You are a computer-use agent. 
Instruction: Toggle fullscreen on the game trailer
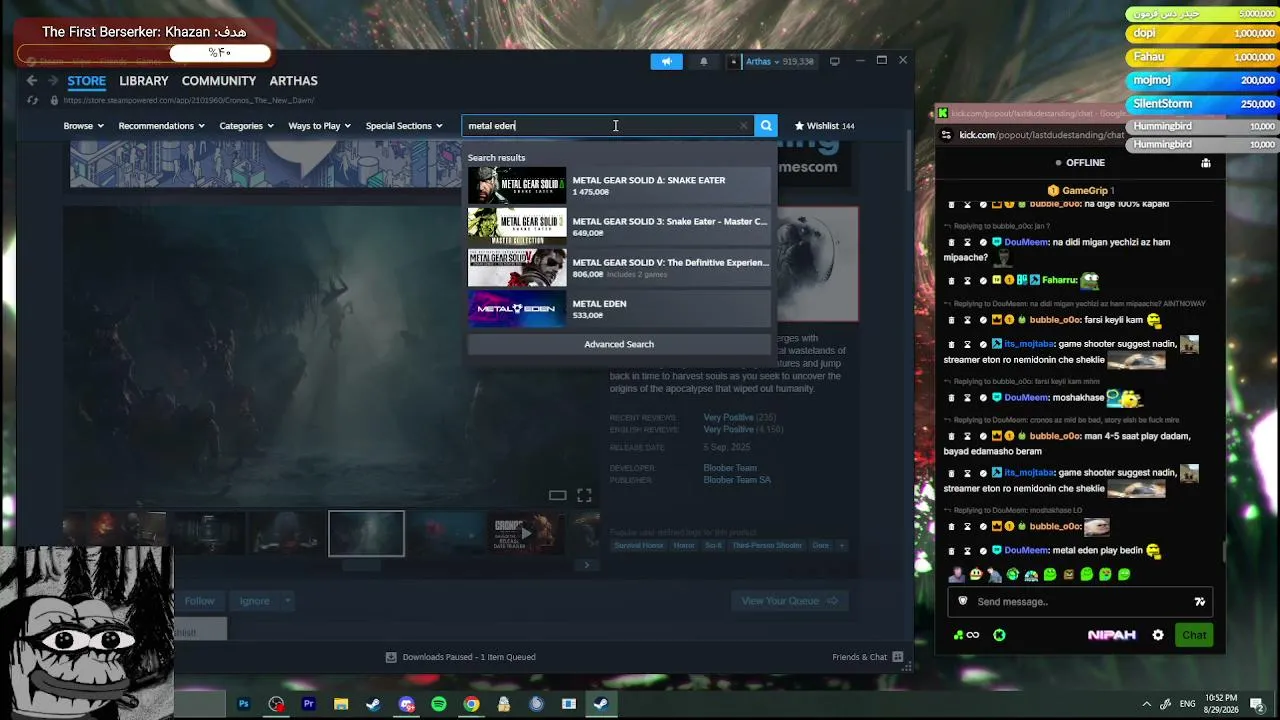click(x=584, y=495)
